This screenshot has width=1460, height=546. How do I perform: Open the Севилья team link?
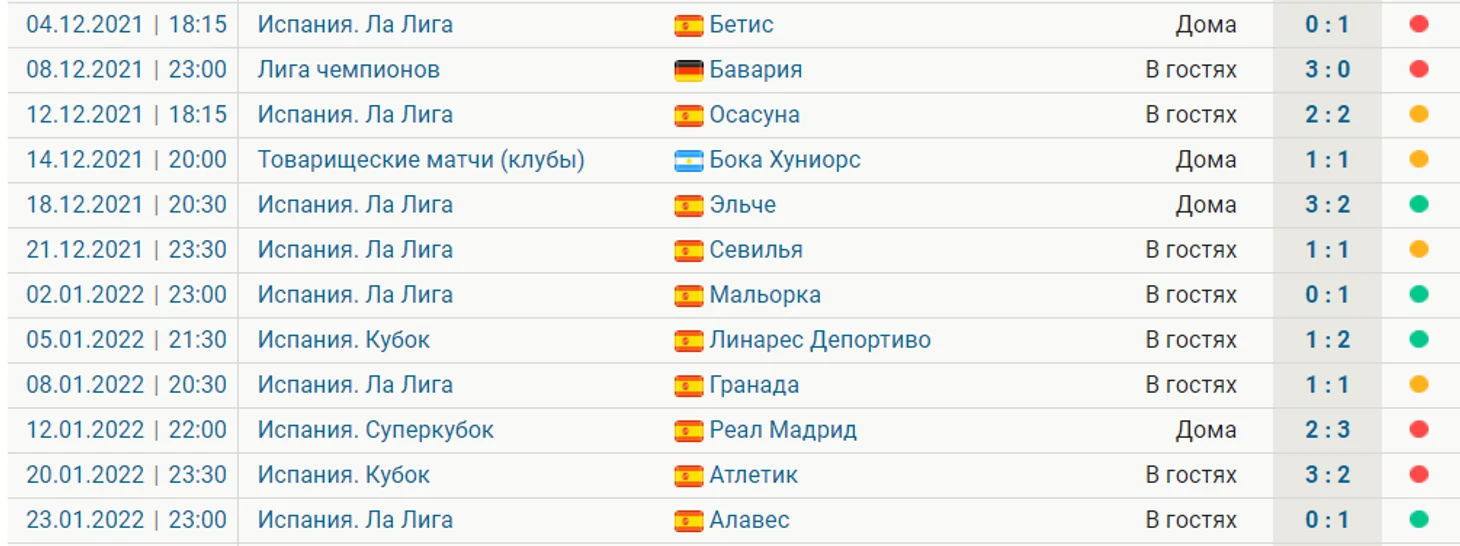tap(756, 250)
